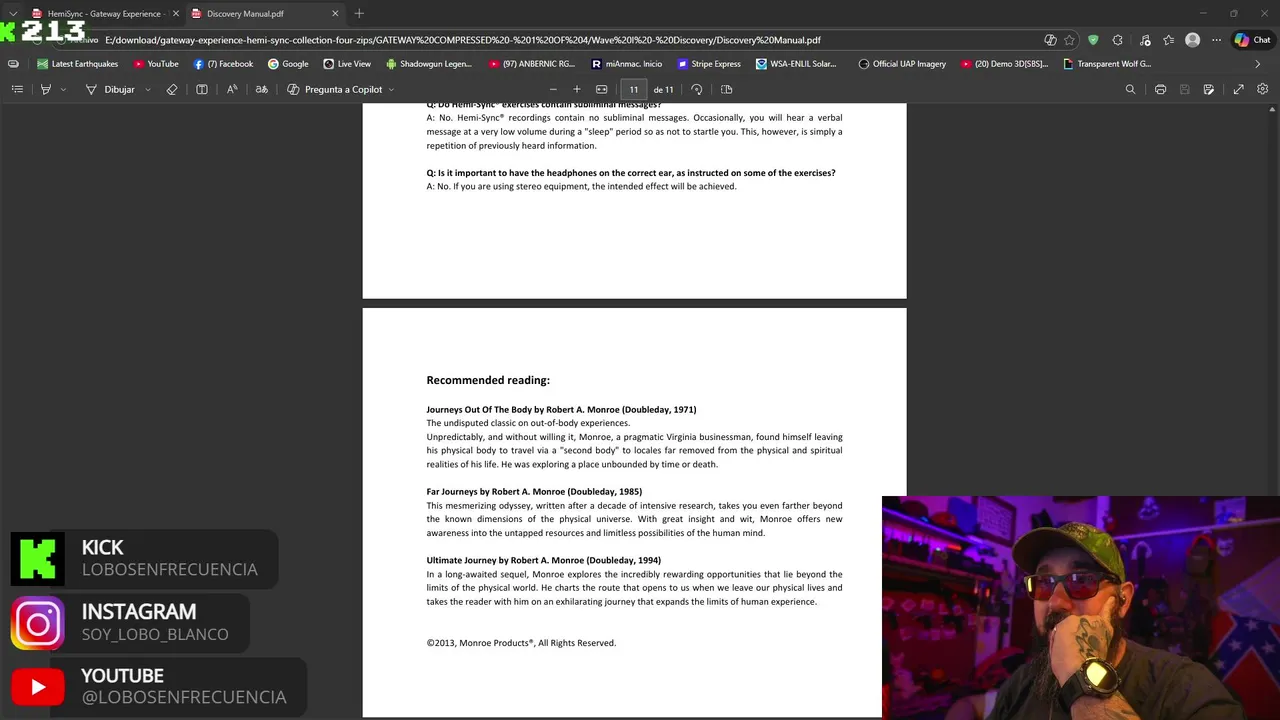Click Far Journeys by Robert A. Monroe title
1280x720 pixels.
coord(534,491)
